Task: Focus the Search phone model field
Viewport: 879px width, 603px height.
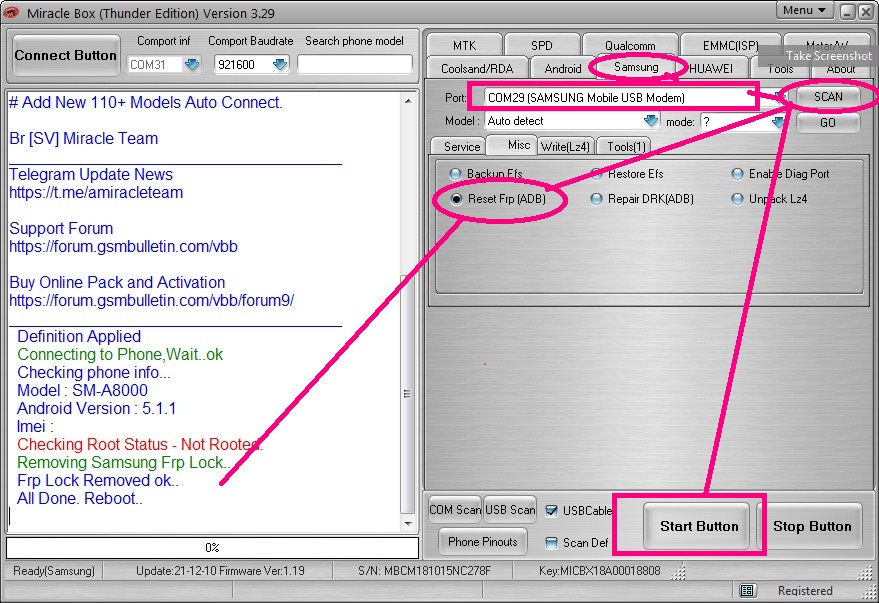Action: coord(354,64)
